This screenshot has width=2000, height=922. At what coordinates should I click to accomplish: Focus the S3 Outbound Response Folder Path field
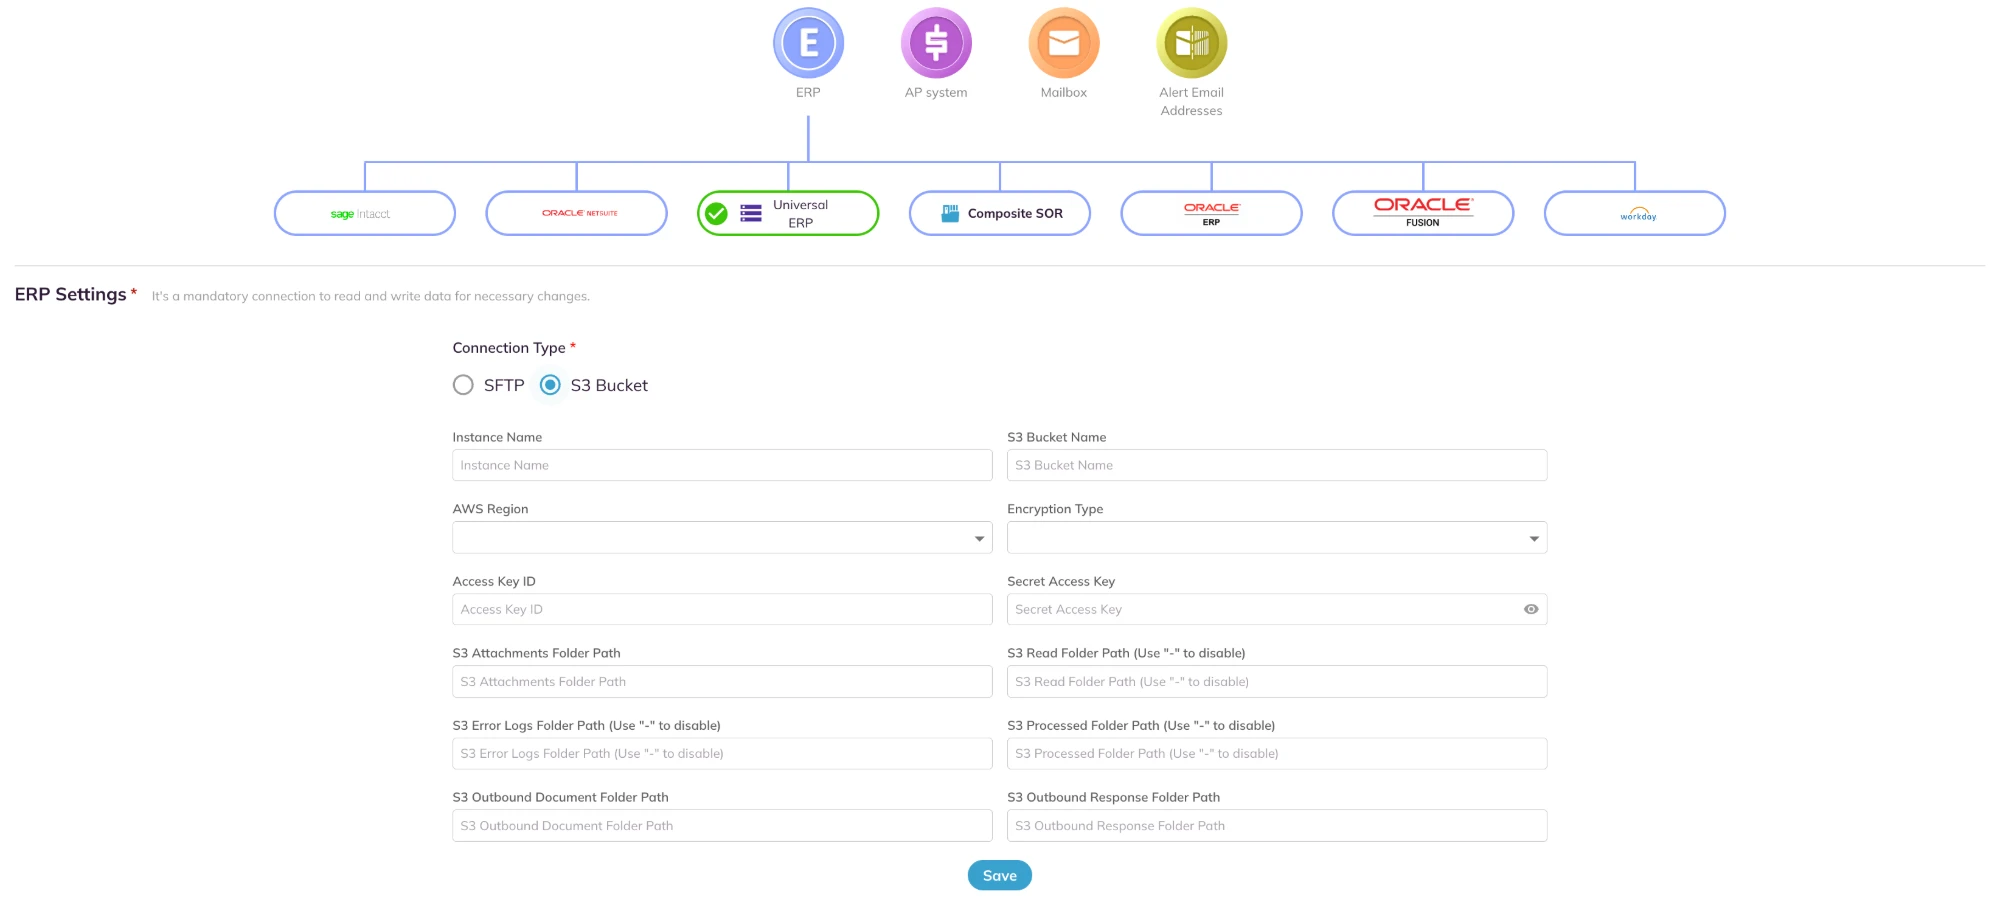coord(1277,826)
